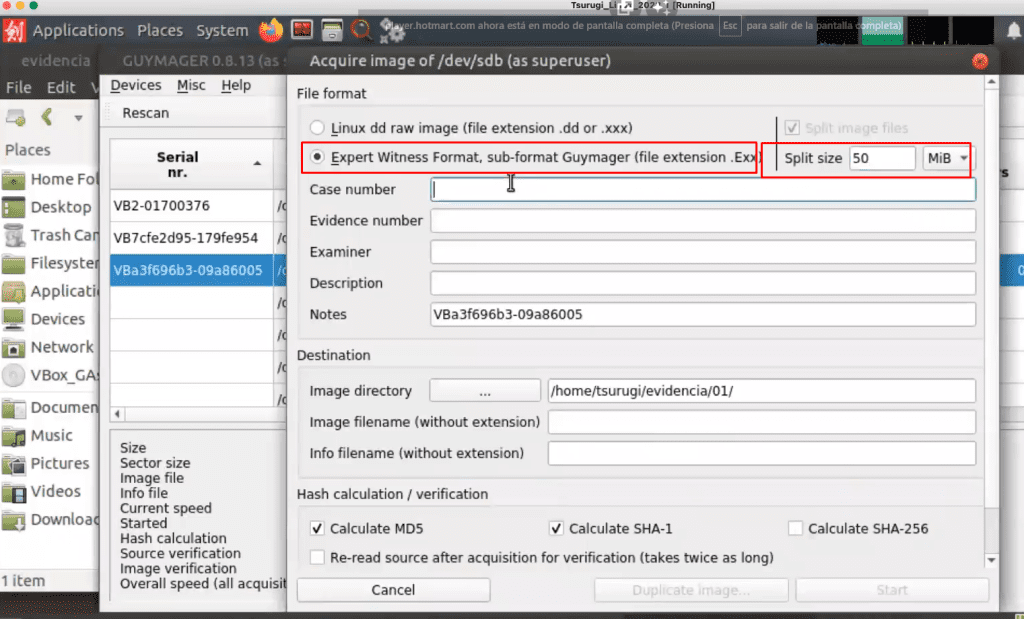Image resolution: width=1024 pixels, height=619 pixels.
Task: Open Home Folder in Places sidebar
Action: click(x=50, y=179)
